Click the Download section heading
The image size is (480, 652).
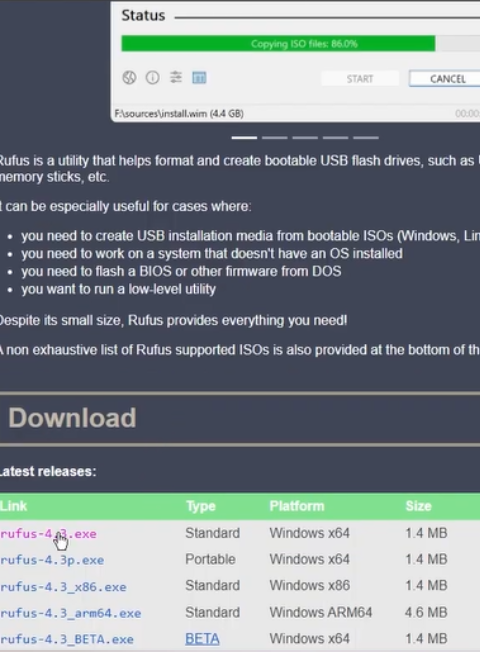(72, 417)
